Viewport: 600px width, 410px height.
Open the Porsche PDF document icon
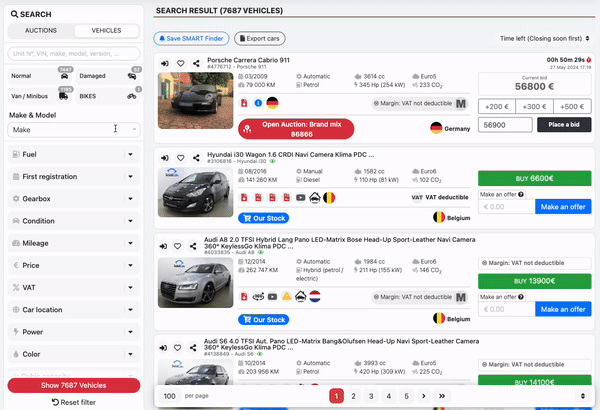coord(244,103)
